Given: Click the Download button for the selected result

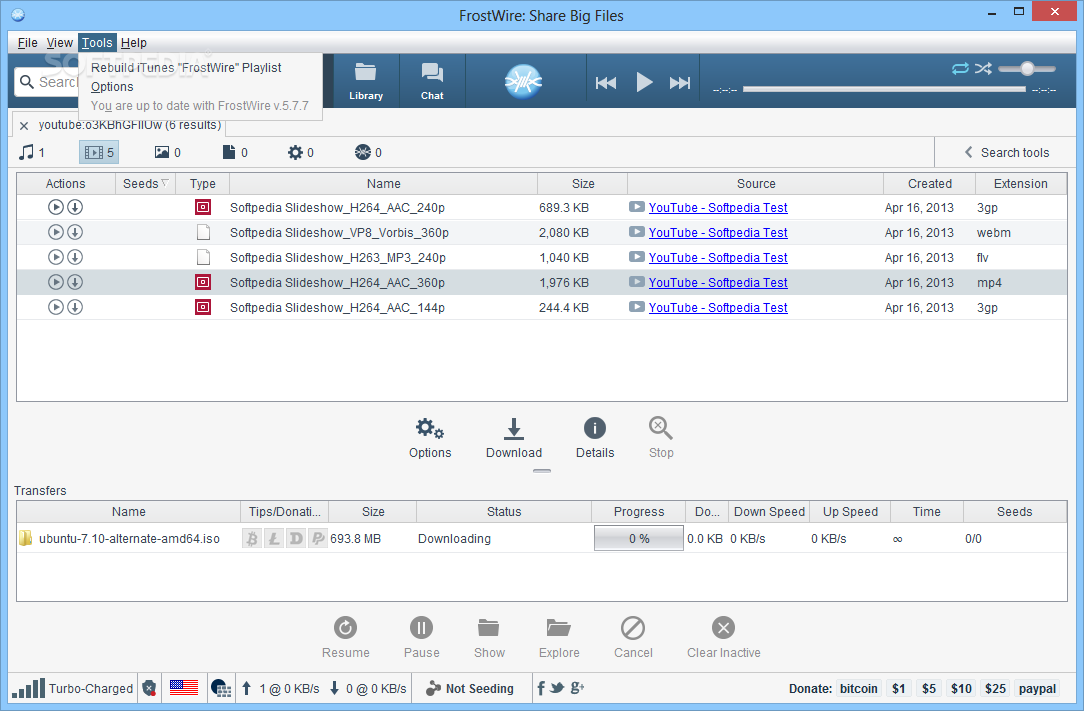Looking at the screenshot, I should coord(514,438).
